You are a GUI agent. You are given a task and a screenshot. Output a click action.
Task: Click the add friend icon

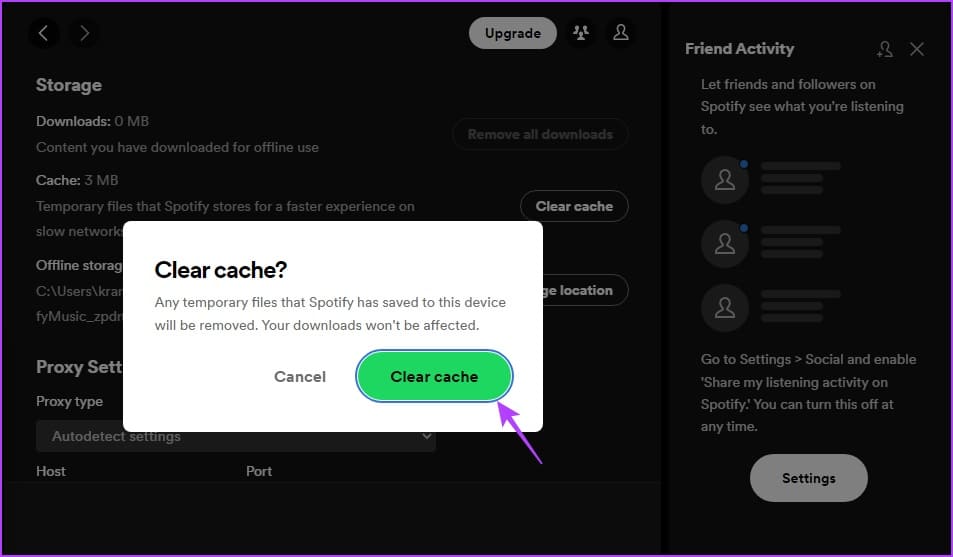point(884,49)
